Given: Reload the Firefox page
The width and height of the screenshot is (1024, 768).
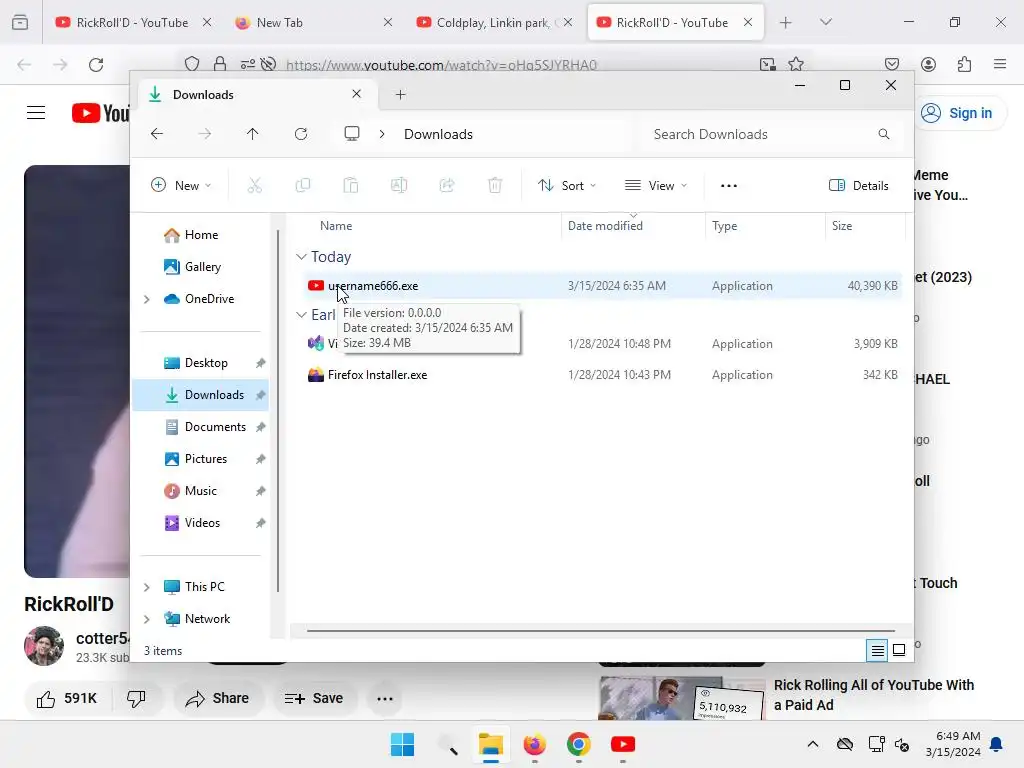Looking at the screenshot, I should tap(96, 65).
